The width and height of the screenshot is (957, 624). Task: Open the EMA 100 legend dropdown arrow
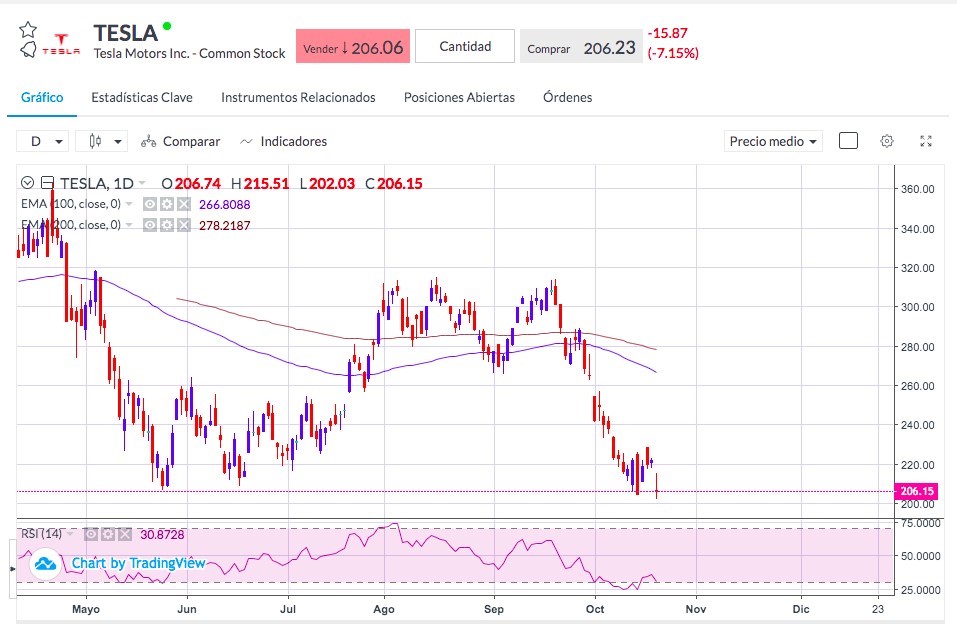(129, 204)
